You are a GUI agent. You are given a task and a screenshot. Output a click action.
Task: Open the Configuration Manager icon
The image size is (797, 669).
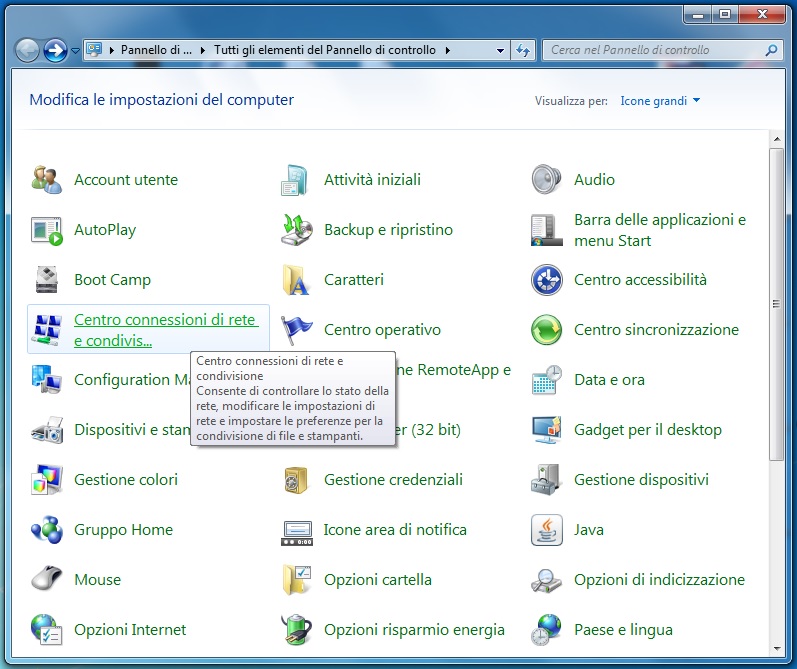click(47, 380)
